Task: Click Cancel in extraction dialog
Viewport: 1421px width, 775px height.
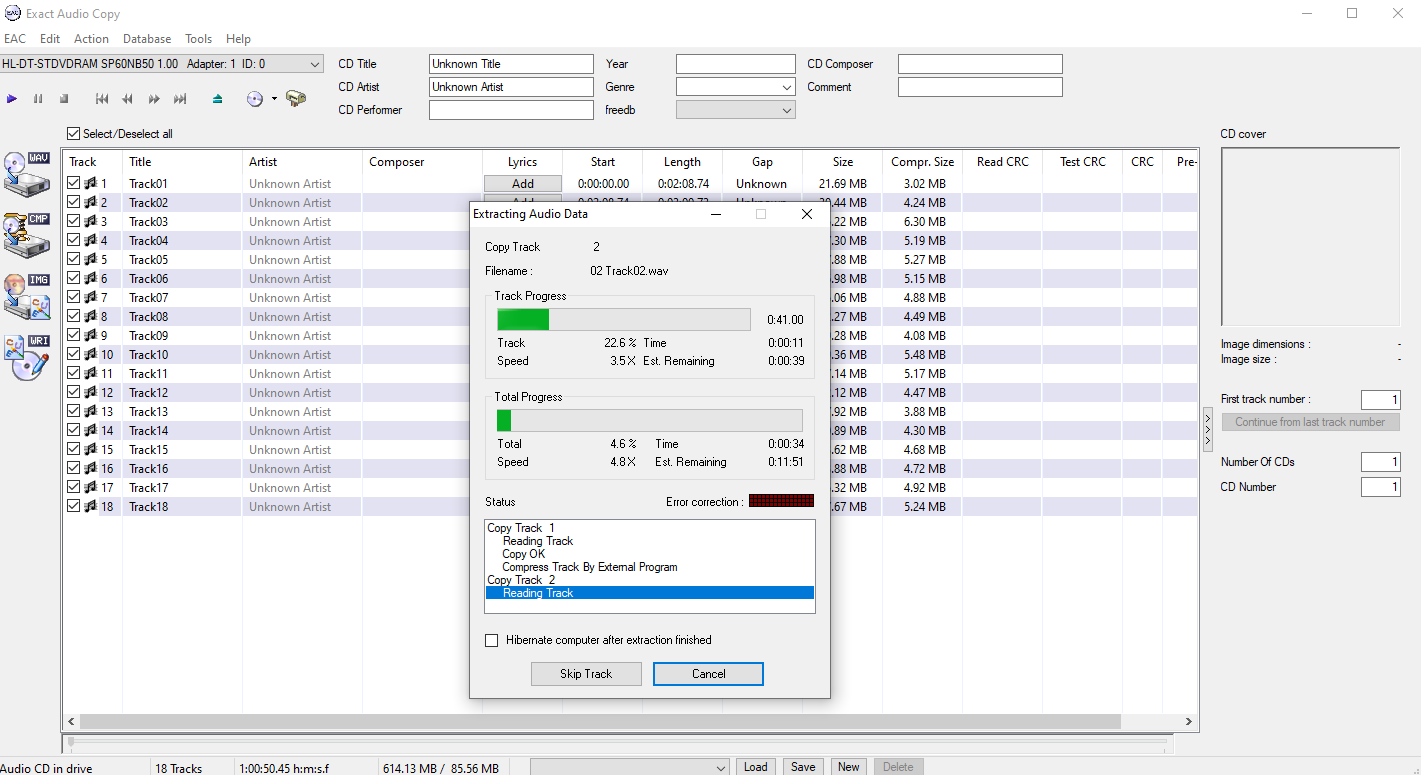Action: 708,674
